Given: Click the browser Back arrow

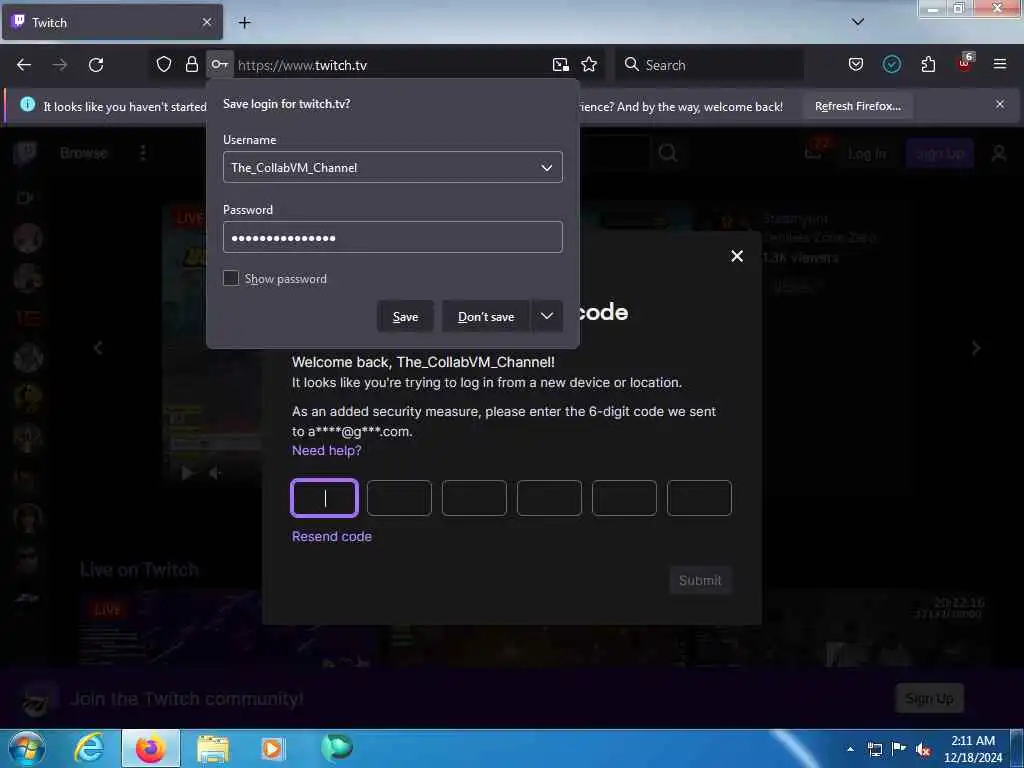Looking at the screenshot, I should coord(24,65).
